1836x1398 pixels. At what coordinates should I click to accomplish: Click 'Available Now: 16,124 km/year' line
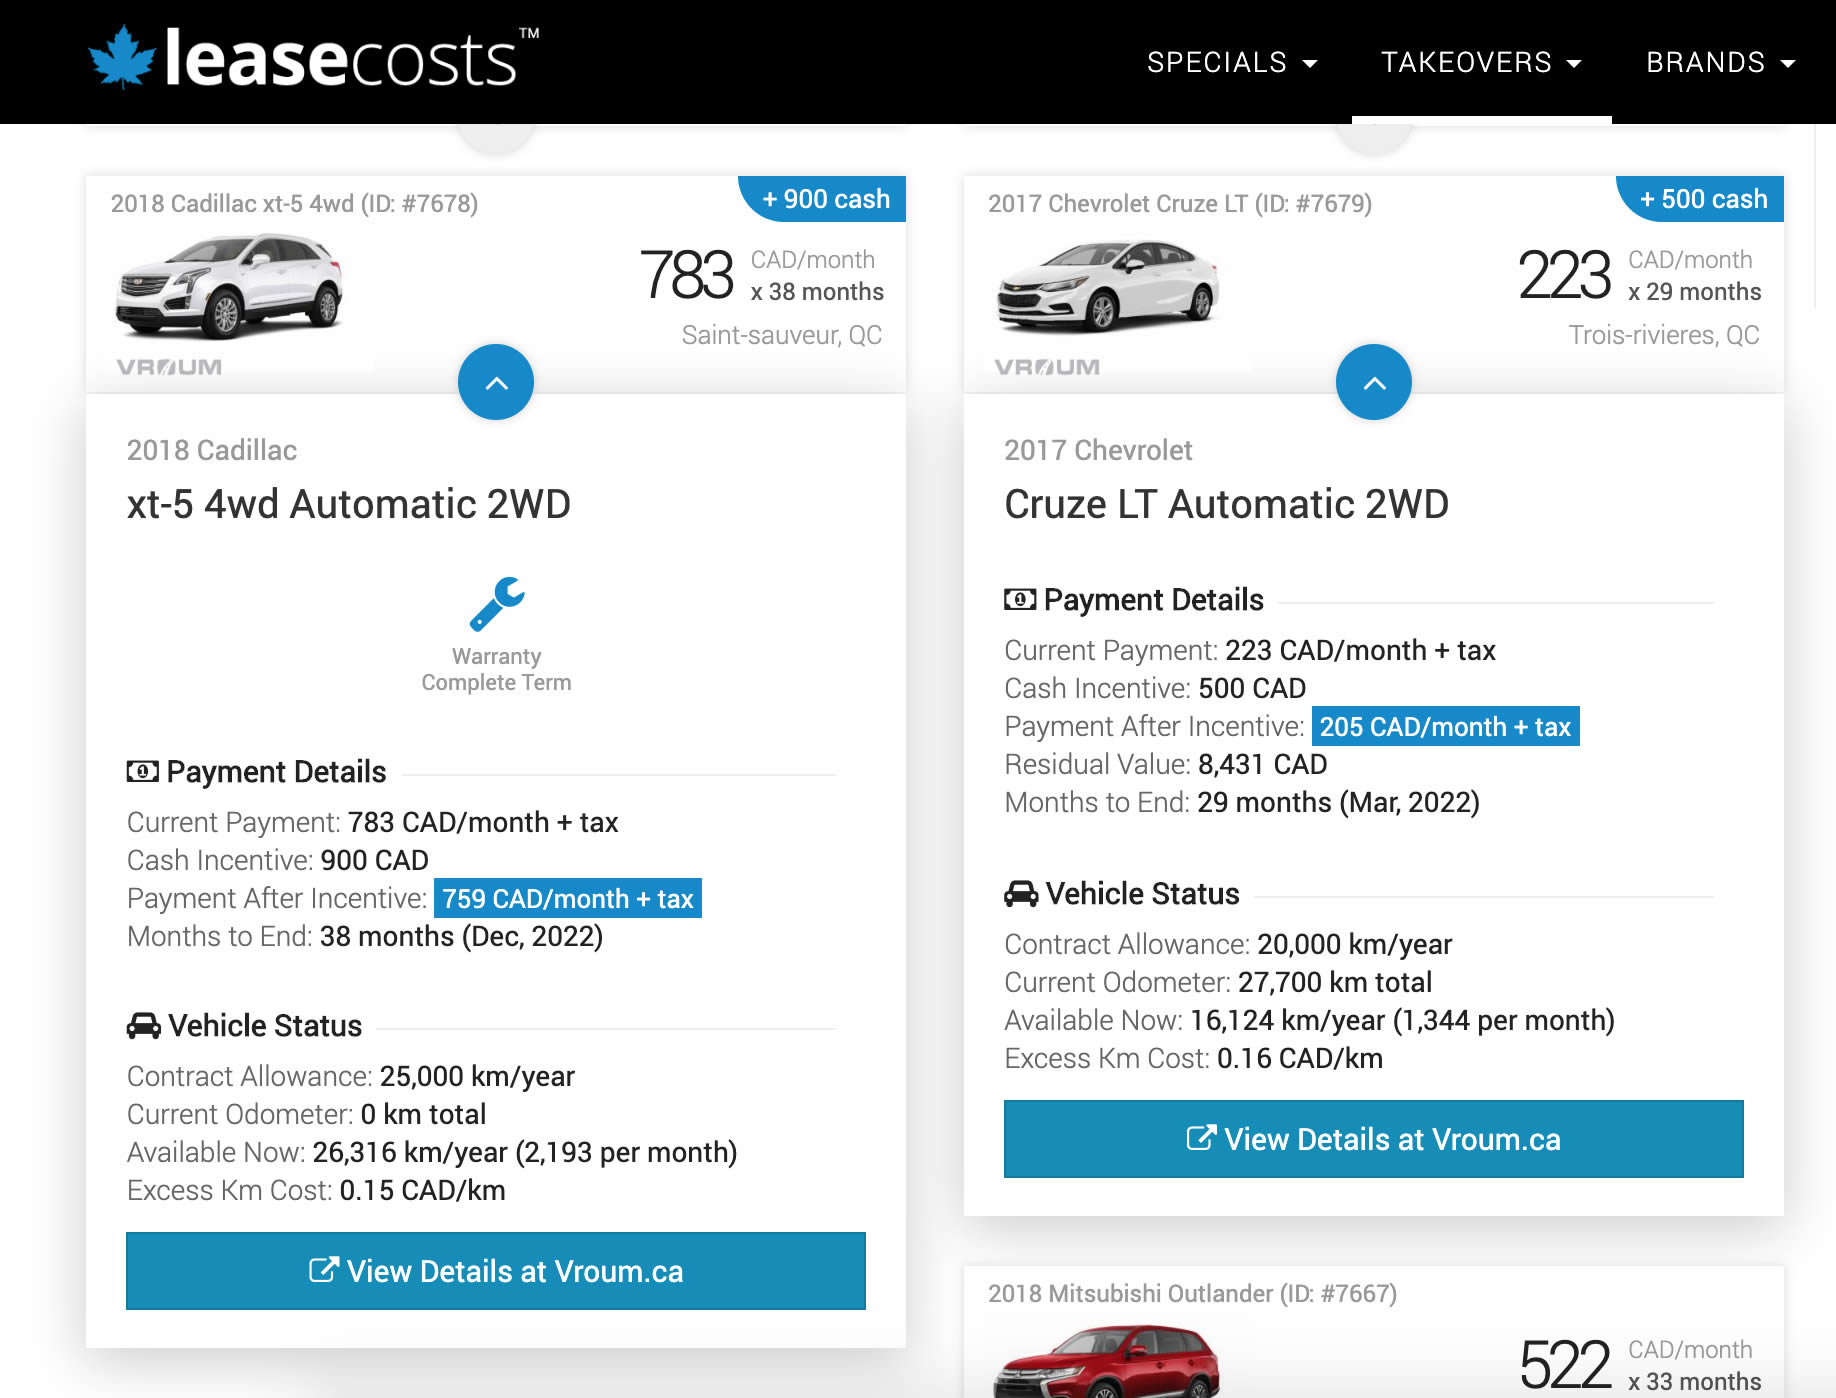point(1310,1020)
